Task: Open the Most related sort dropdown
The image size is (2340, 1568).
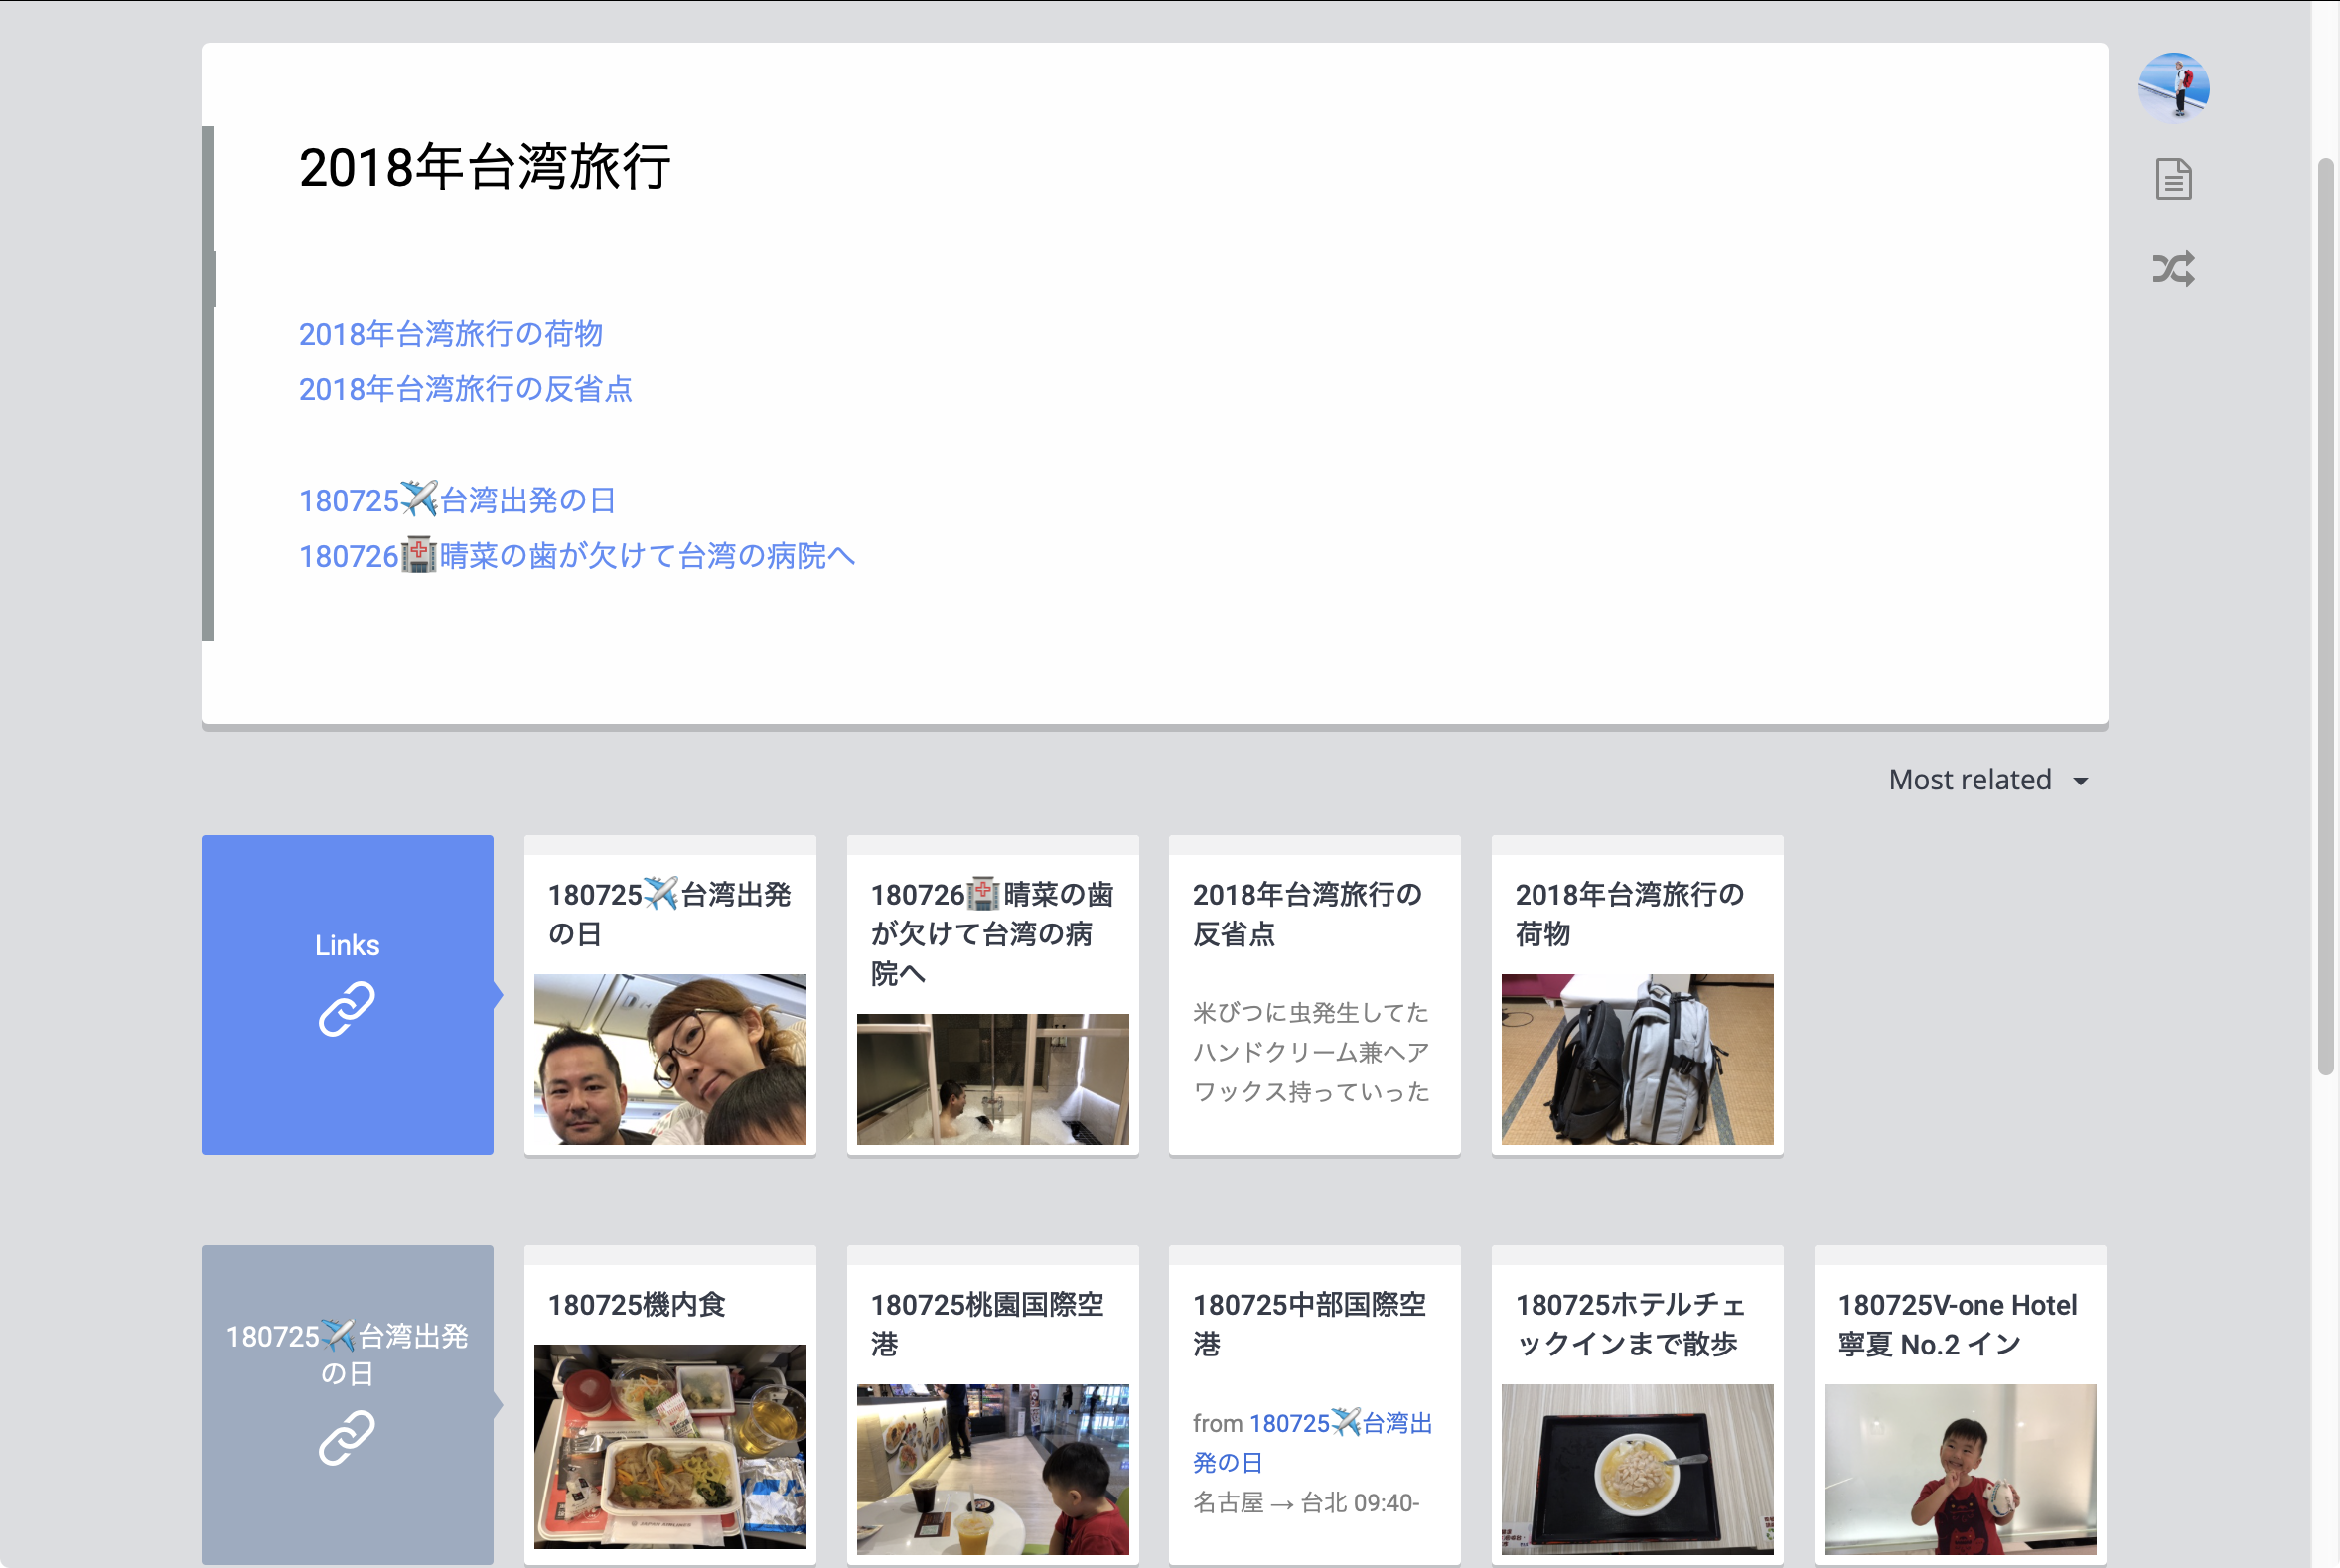Action: tap(1969, 780)
